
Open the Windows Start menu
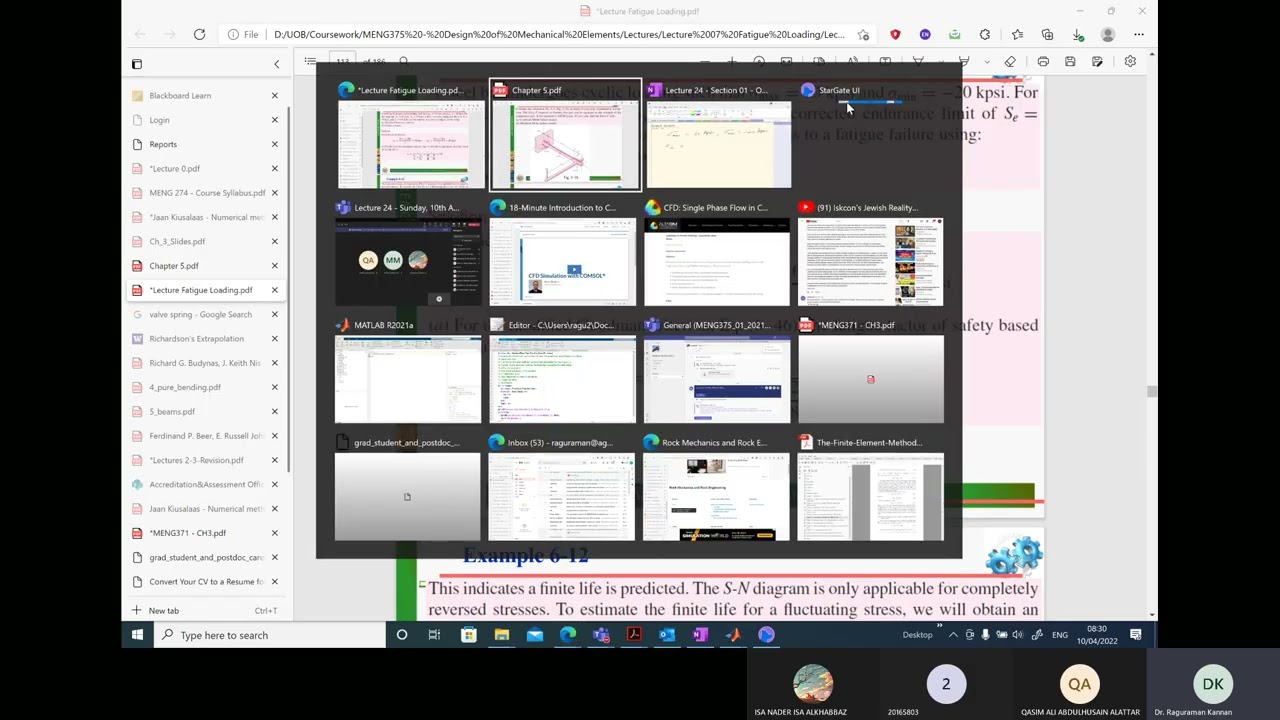pos(137,635)
